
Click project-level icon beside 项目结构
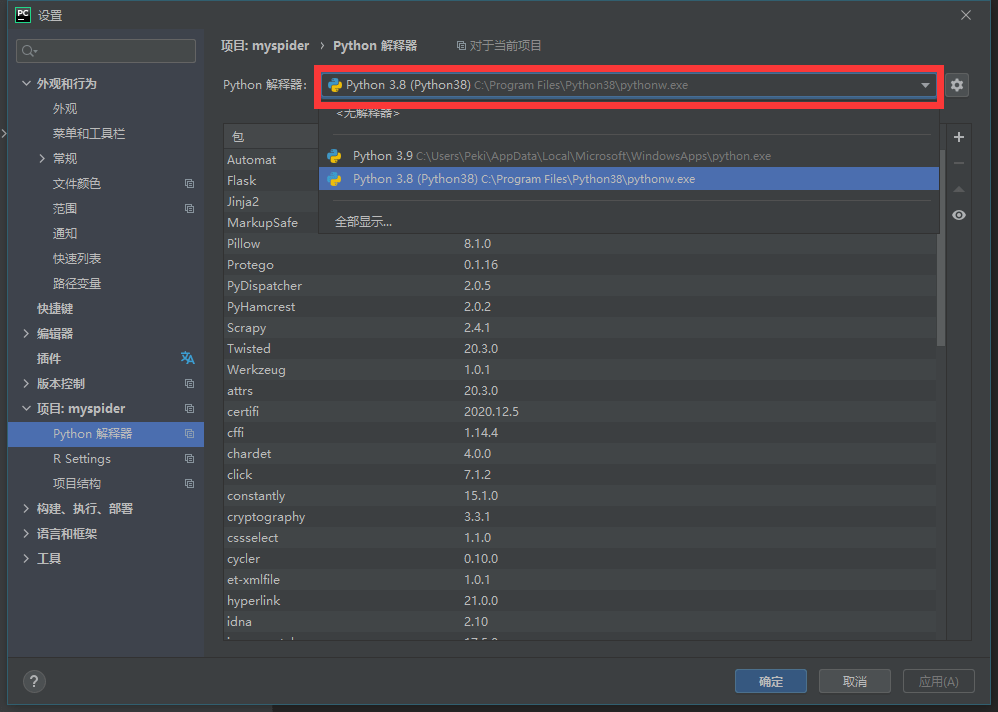click(x=189, y=484)
